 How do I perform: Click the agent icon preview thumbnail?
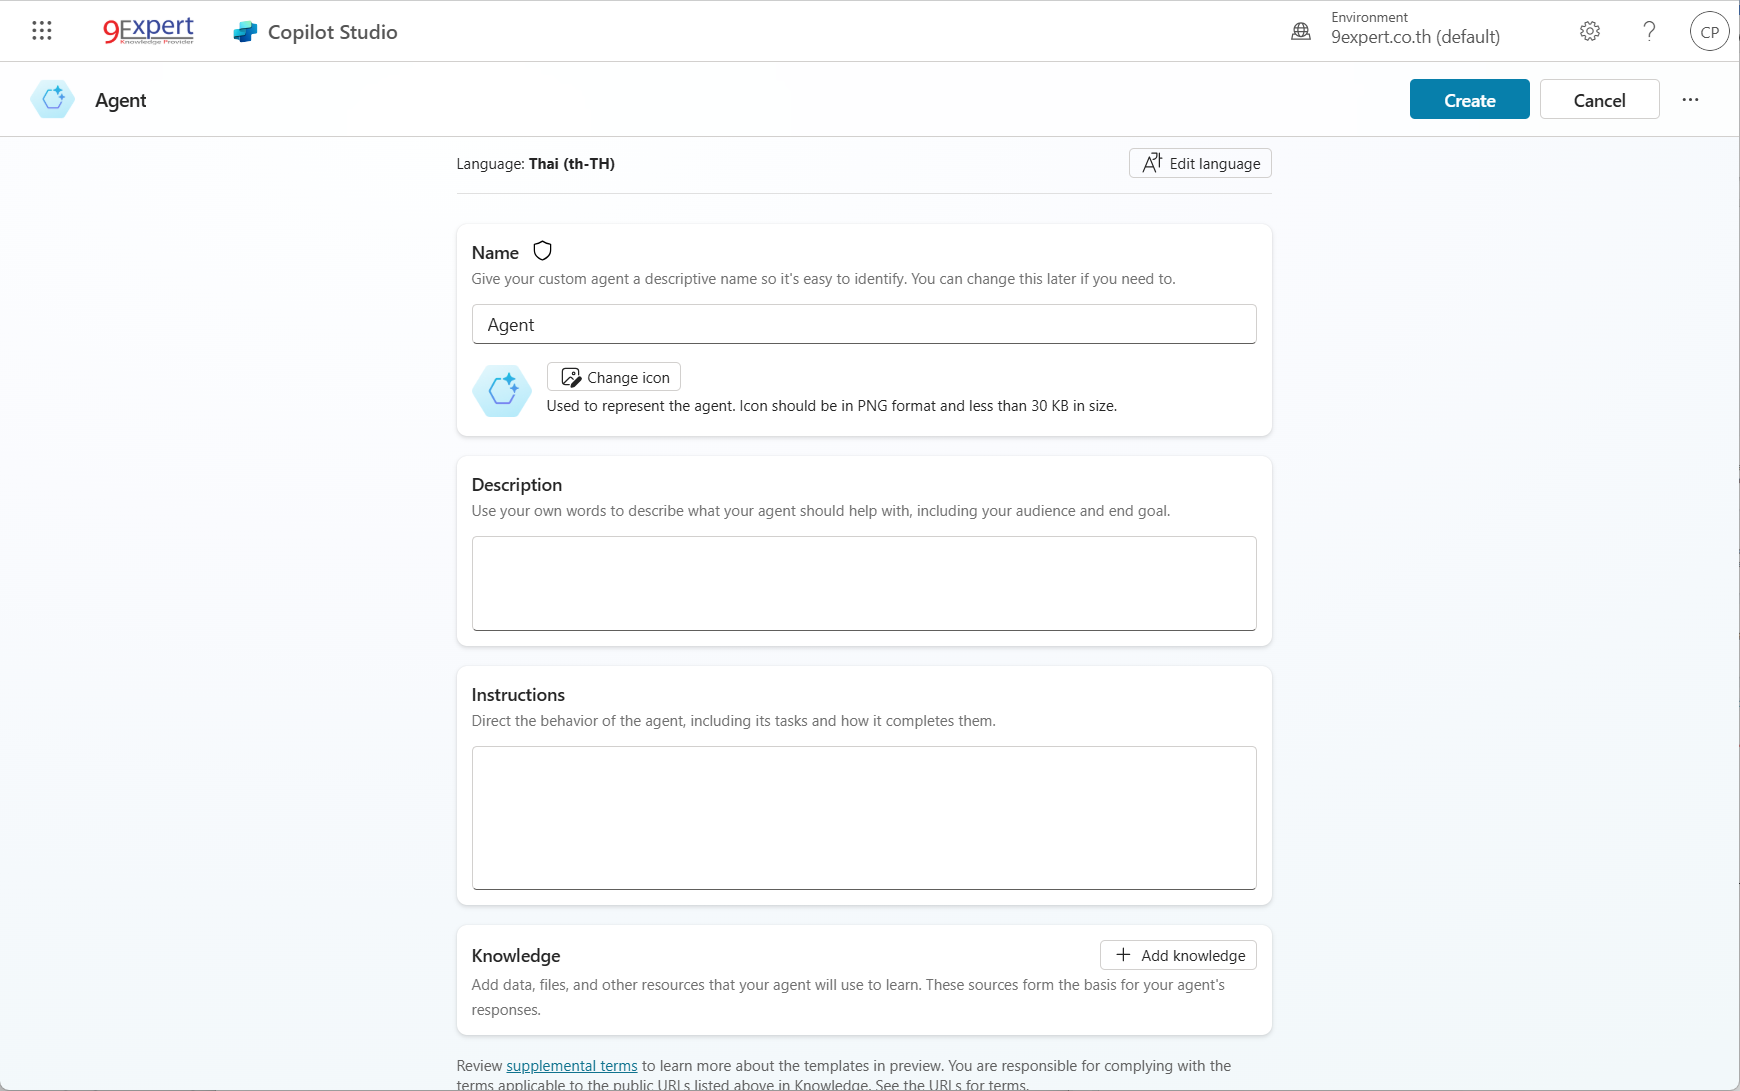pos(501,391)
